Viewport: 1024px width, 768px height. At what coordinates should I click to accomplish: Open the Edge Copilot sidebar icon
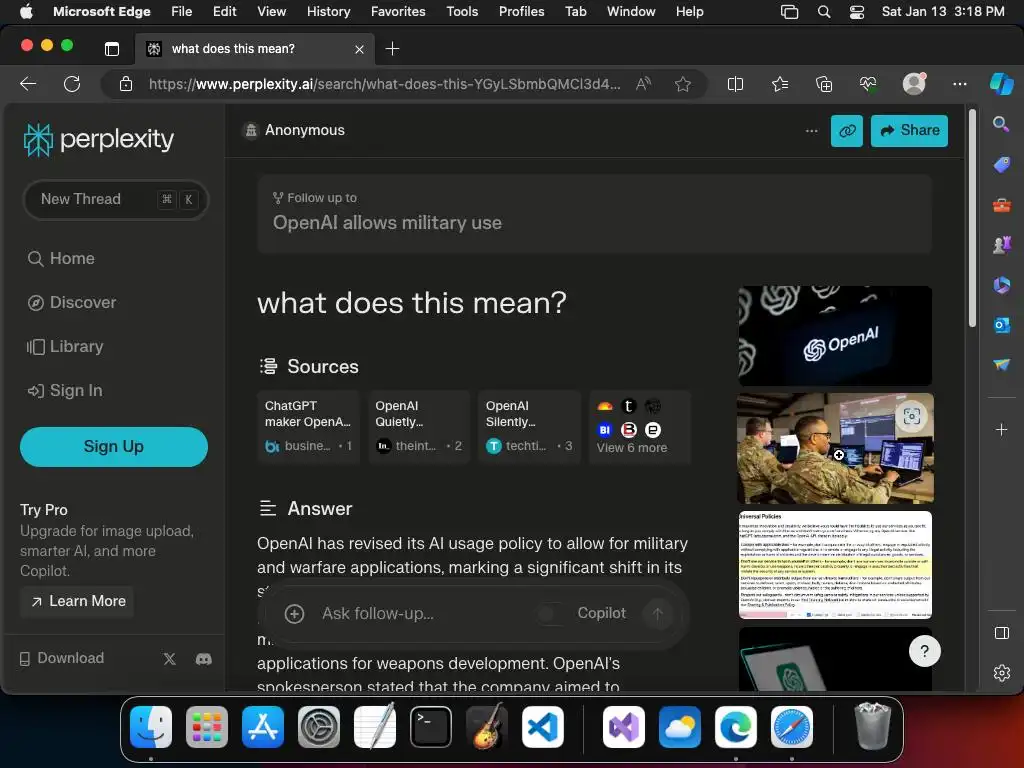(x=1001, y=84)
